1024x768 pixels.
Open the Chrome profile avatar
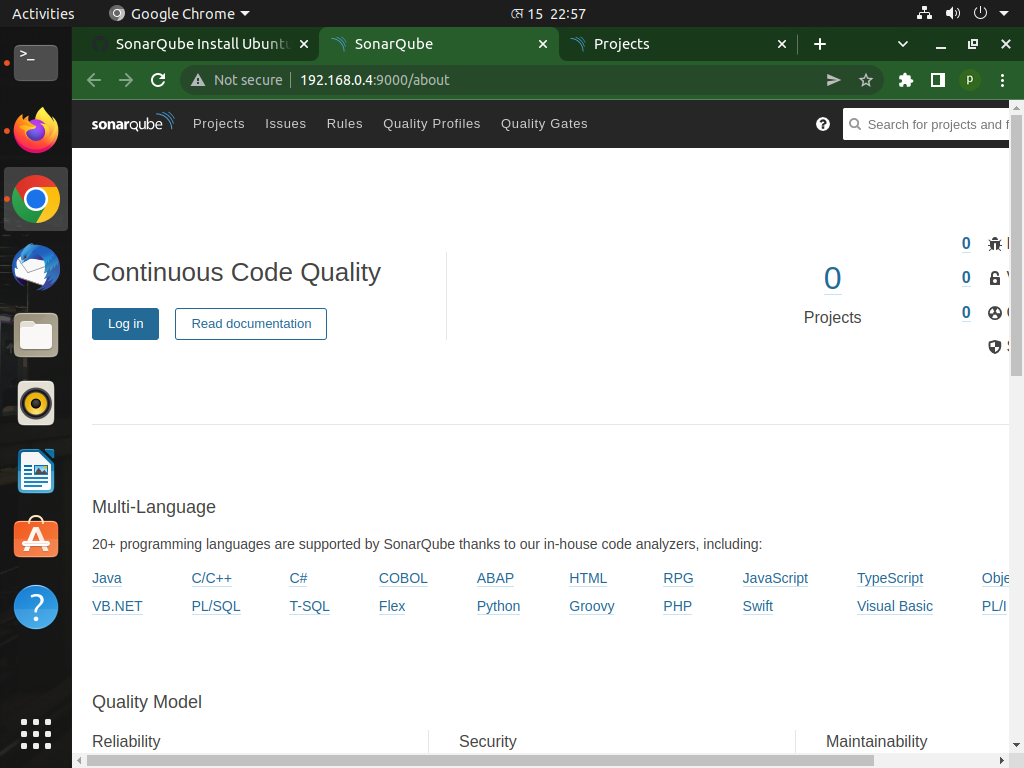point(969,80)
